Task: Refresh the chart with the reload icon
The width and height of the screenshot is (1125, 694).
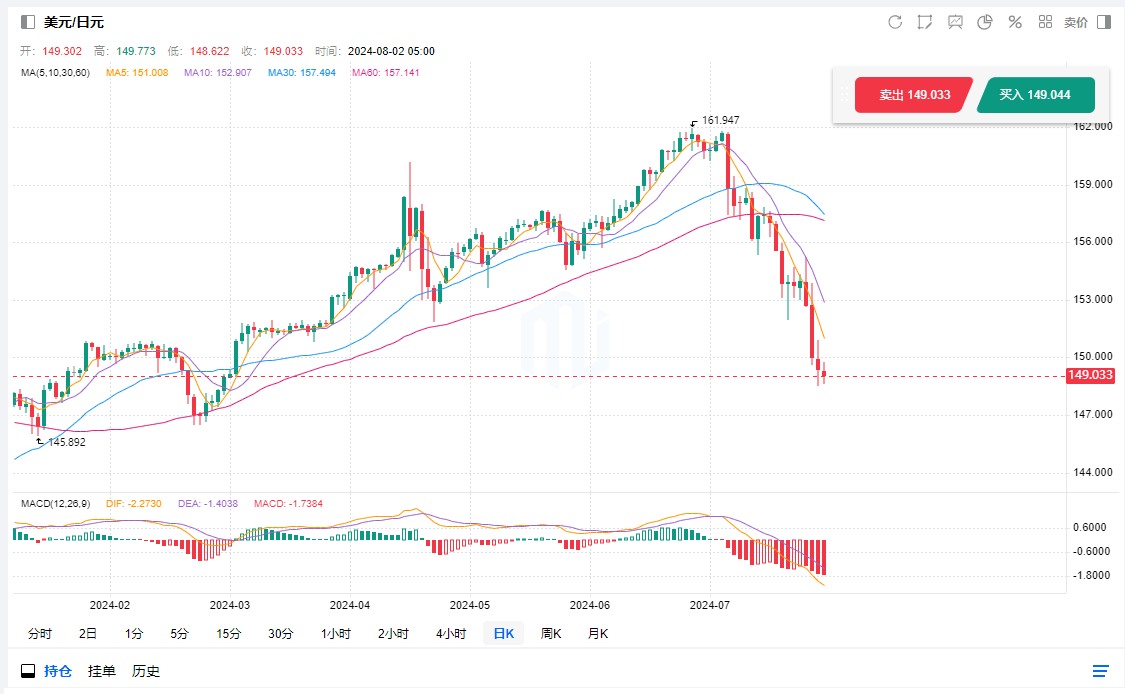Action: click(x=895, y=22)
